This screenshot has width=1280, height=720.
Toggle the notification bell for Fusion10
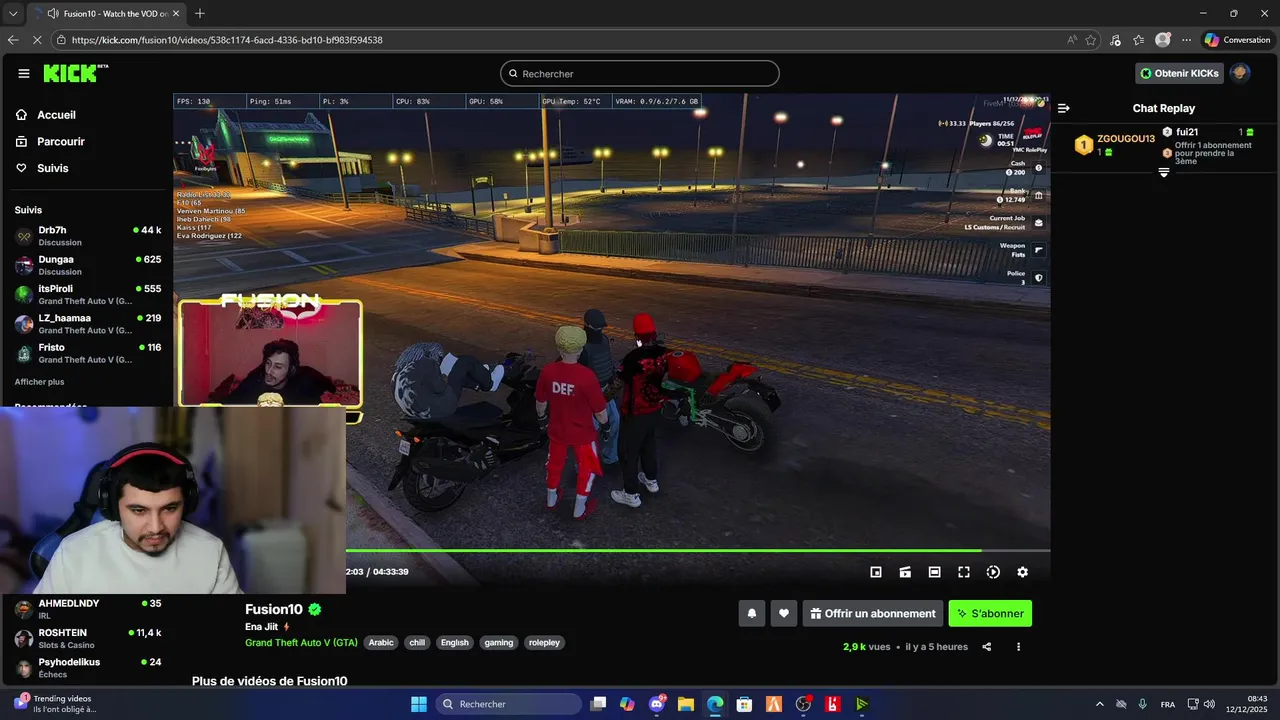(x=752, y=613)
